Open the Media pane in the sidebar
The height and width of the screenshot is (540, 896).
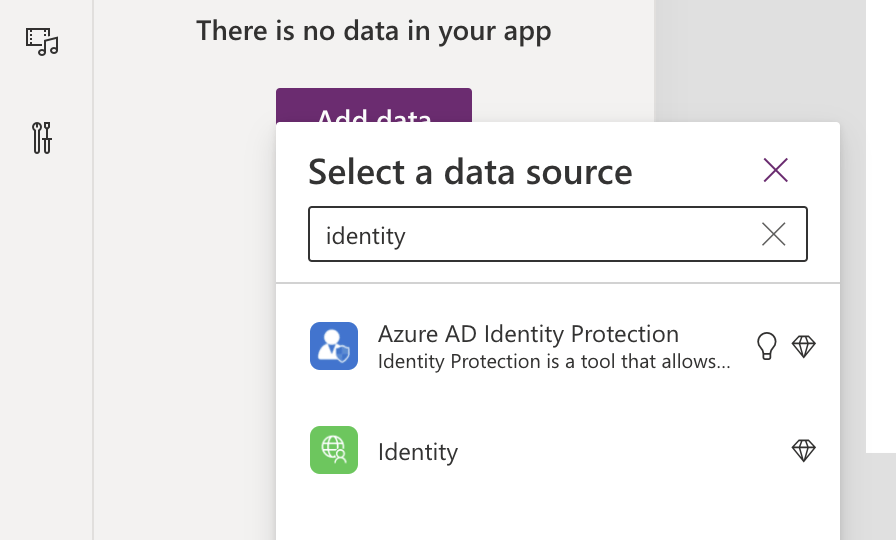pos(42,40)
